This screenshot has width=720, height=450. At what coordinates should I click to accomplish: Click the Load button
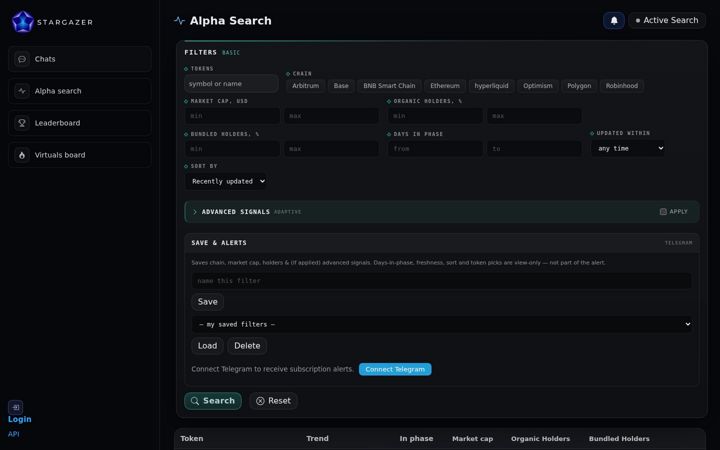pyautogui.click(x=207, y=346)
